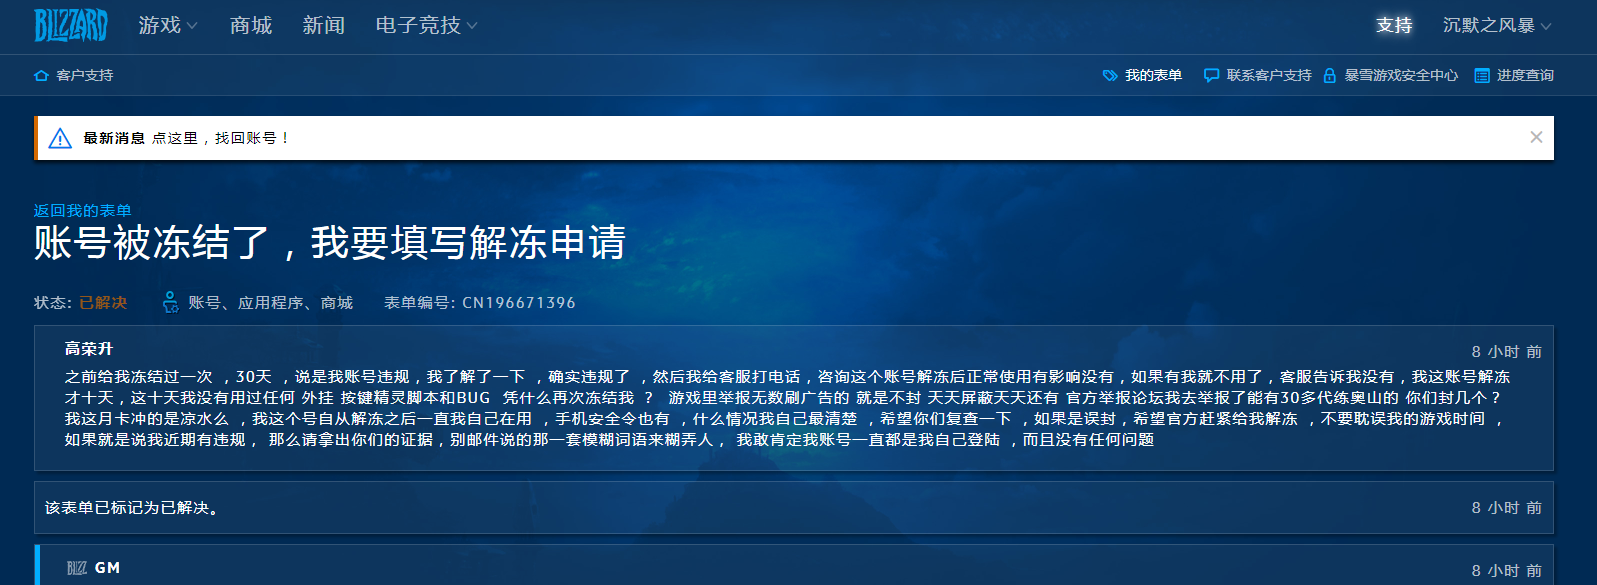Viewport: 1597px width, 585px height.
Task: Click the tag icon next to 我的表单
Action: click(x=1110, y=76)
